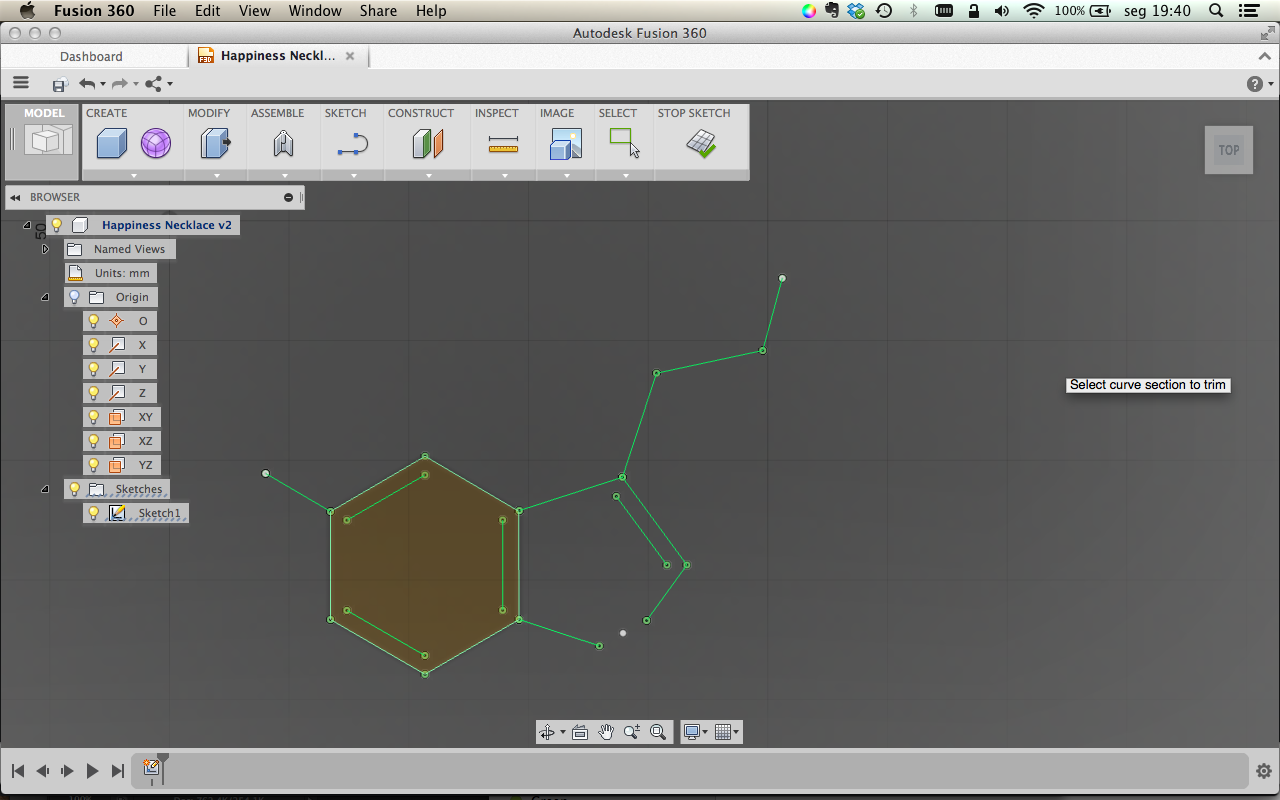The image size is (1280, 800).
Task: Jump to the timeline beginning
Action: (18, 771)
